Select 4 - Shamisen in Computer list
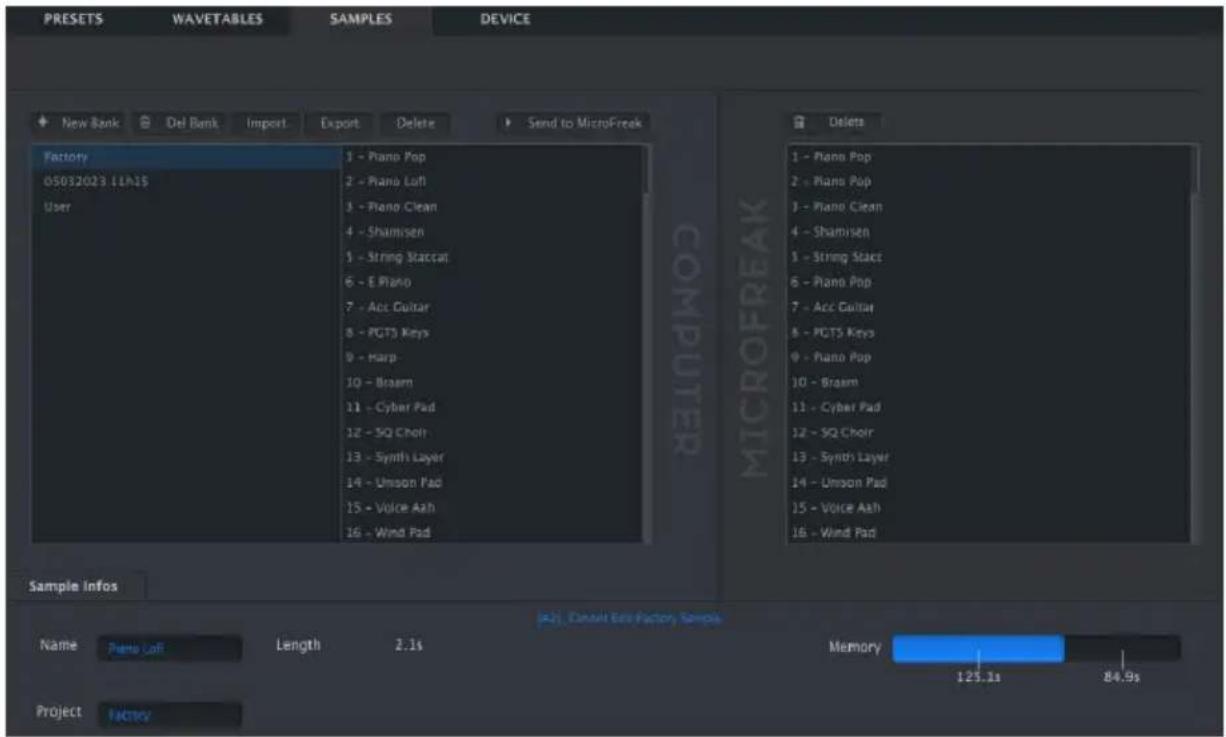 [x=491, y=232]
